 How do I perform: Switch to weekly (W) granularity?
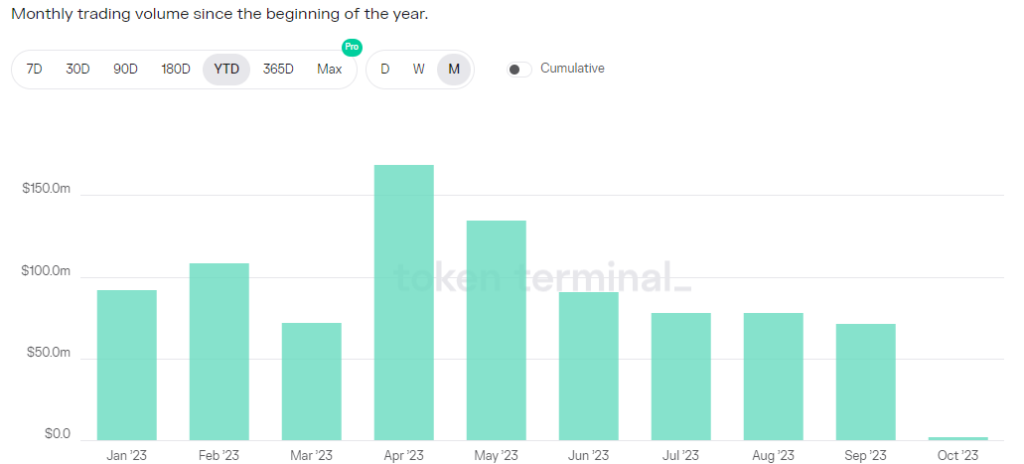point(419,69)
